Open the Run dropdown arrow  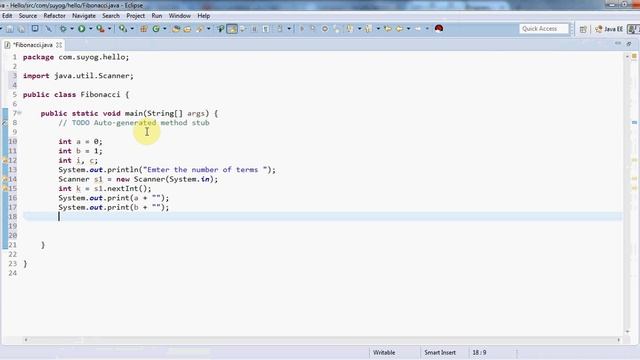click(91, 29)
